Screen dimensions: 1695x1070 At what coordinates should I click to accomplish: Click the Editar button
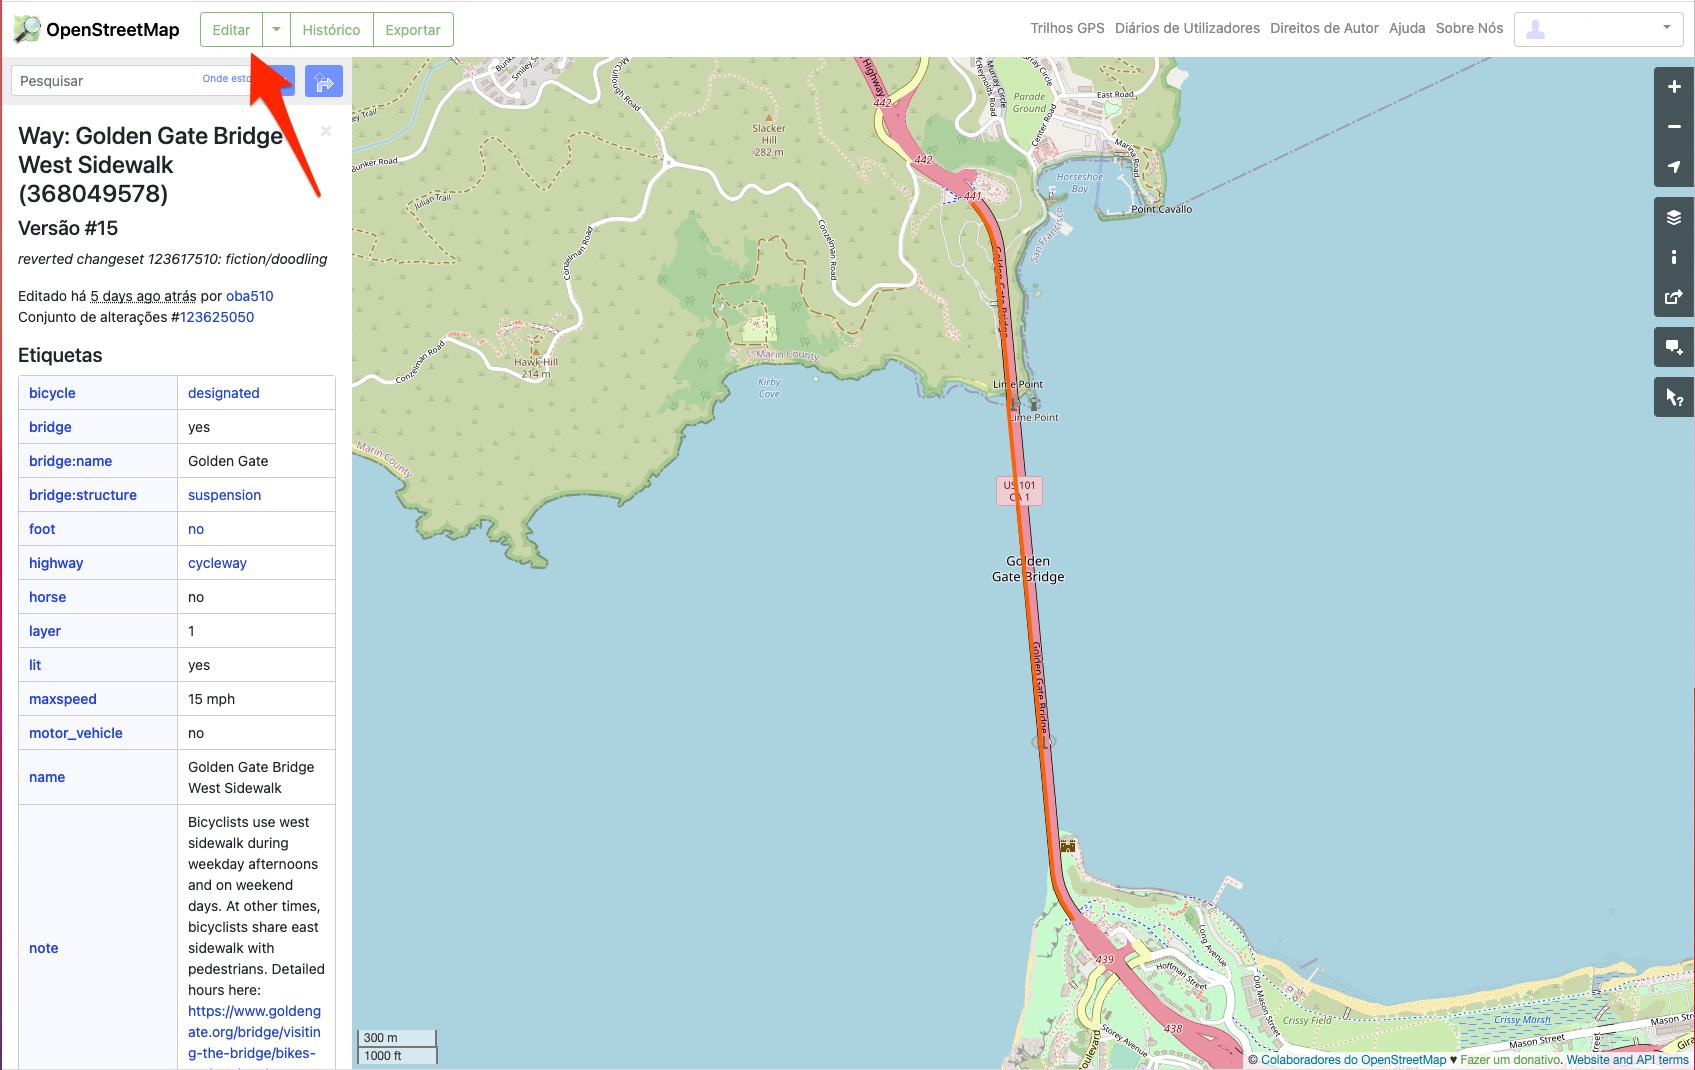231,29
